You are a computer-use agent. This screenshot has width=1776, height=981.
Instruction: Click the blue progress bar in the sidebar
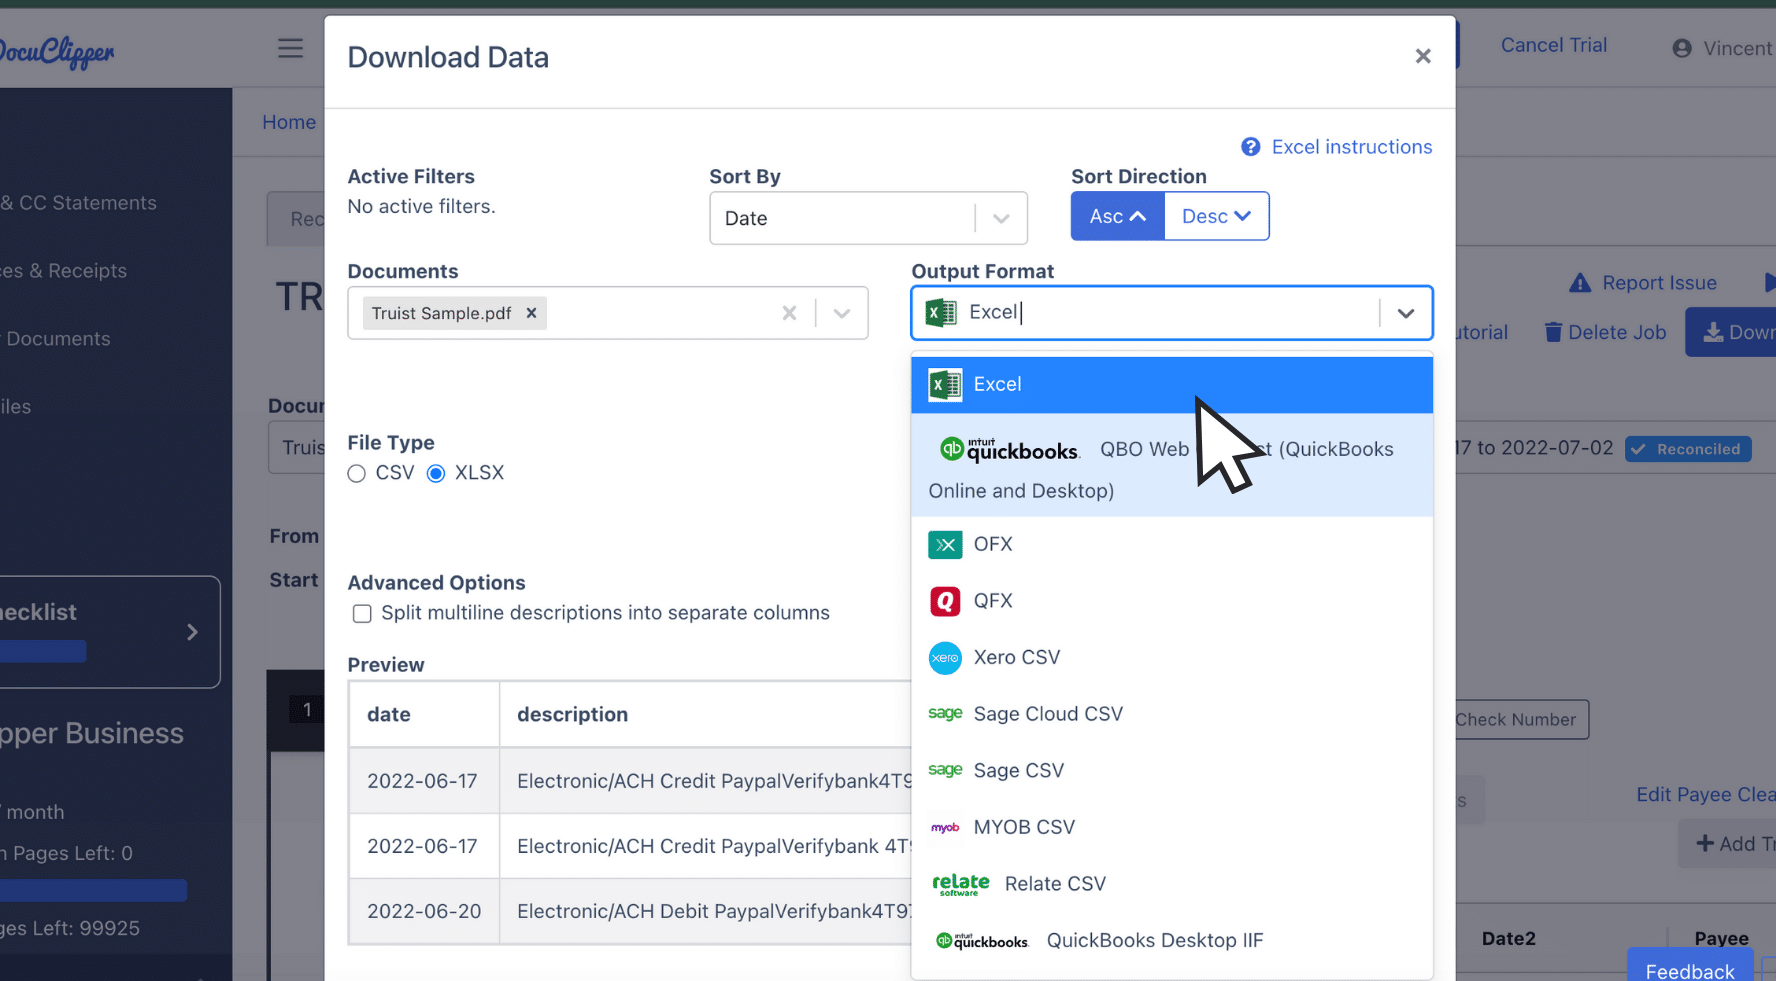pyautogui.click(x=93, y=889)
